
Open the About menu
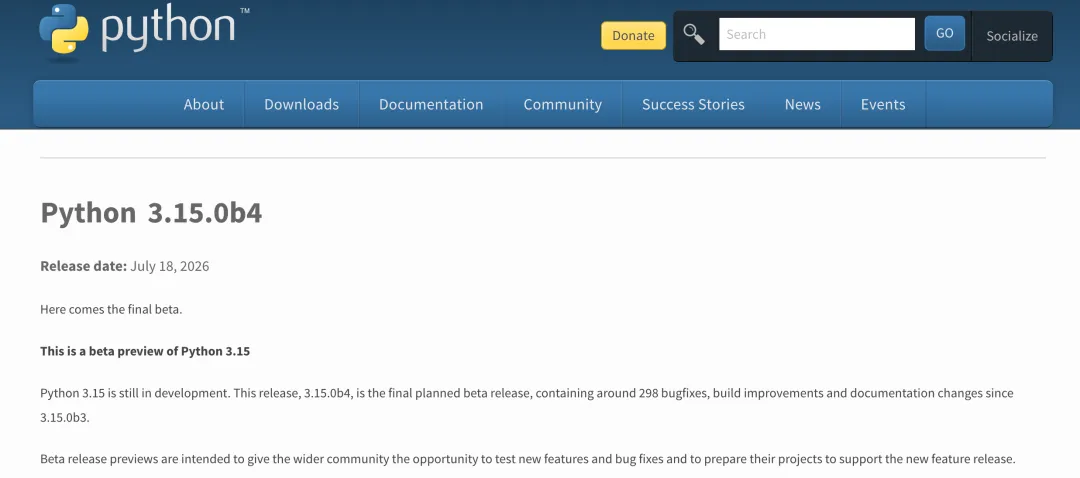tap(204, 104)
